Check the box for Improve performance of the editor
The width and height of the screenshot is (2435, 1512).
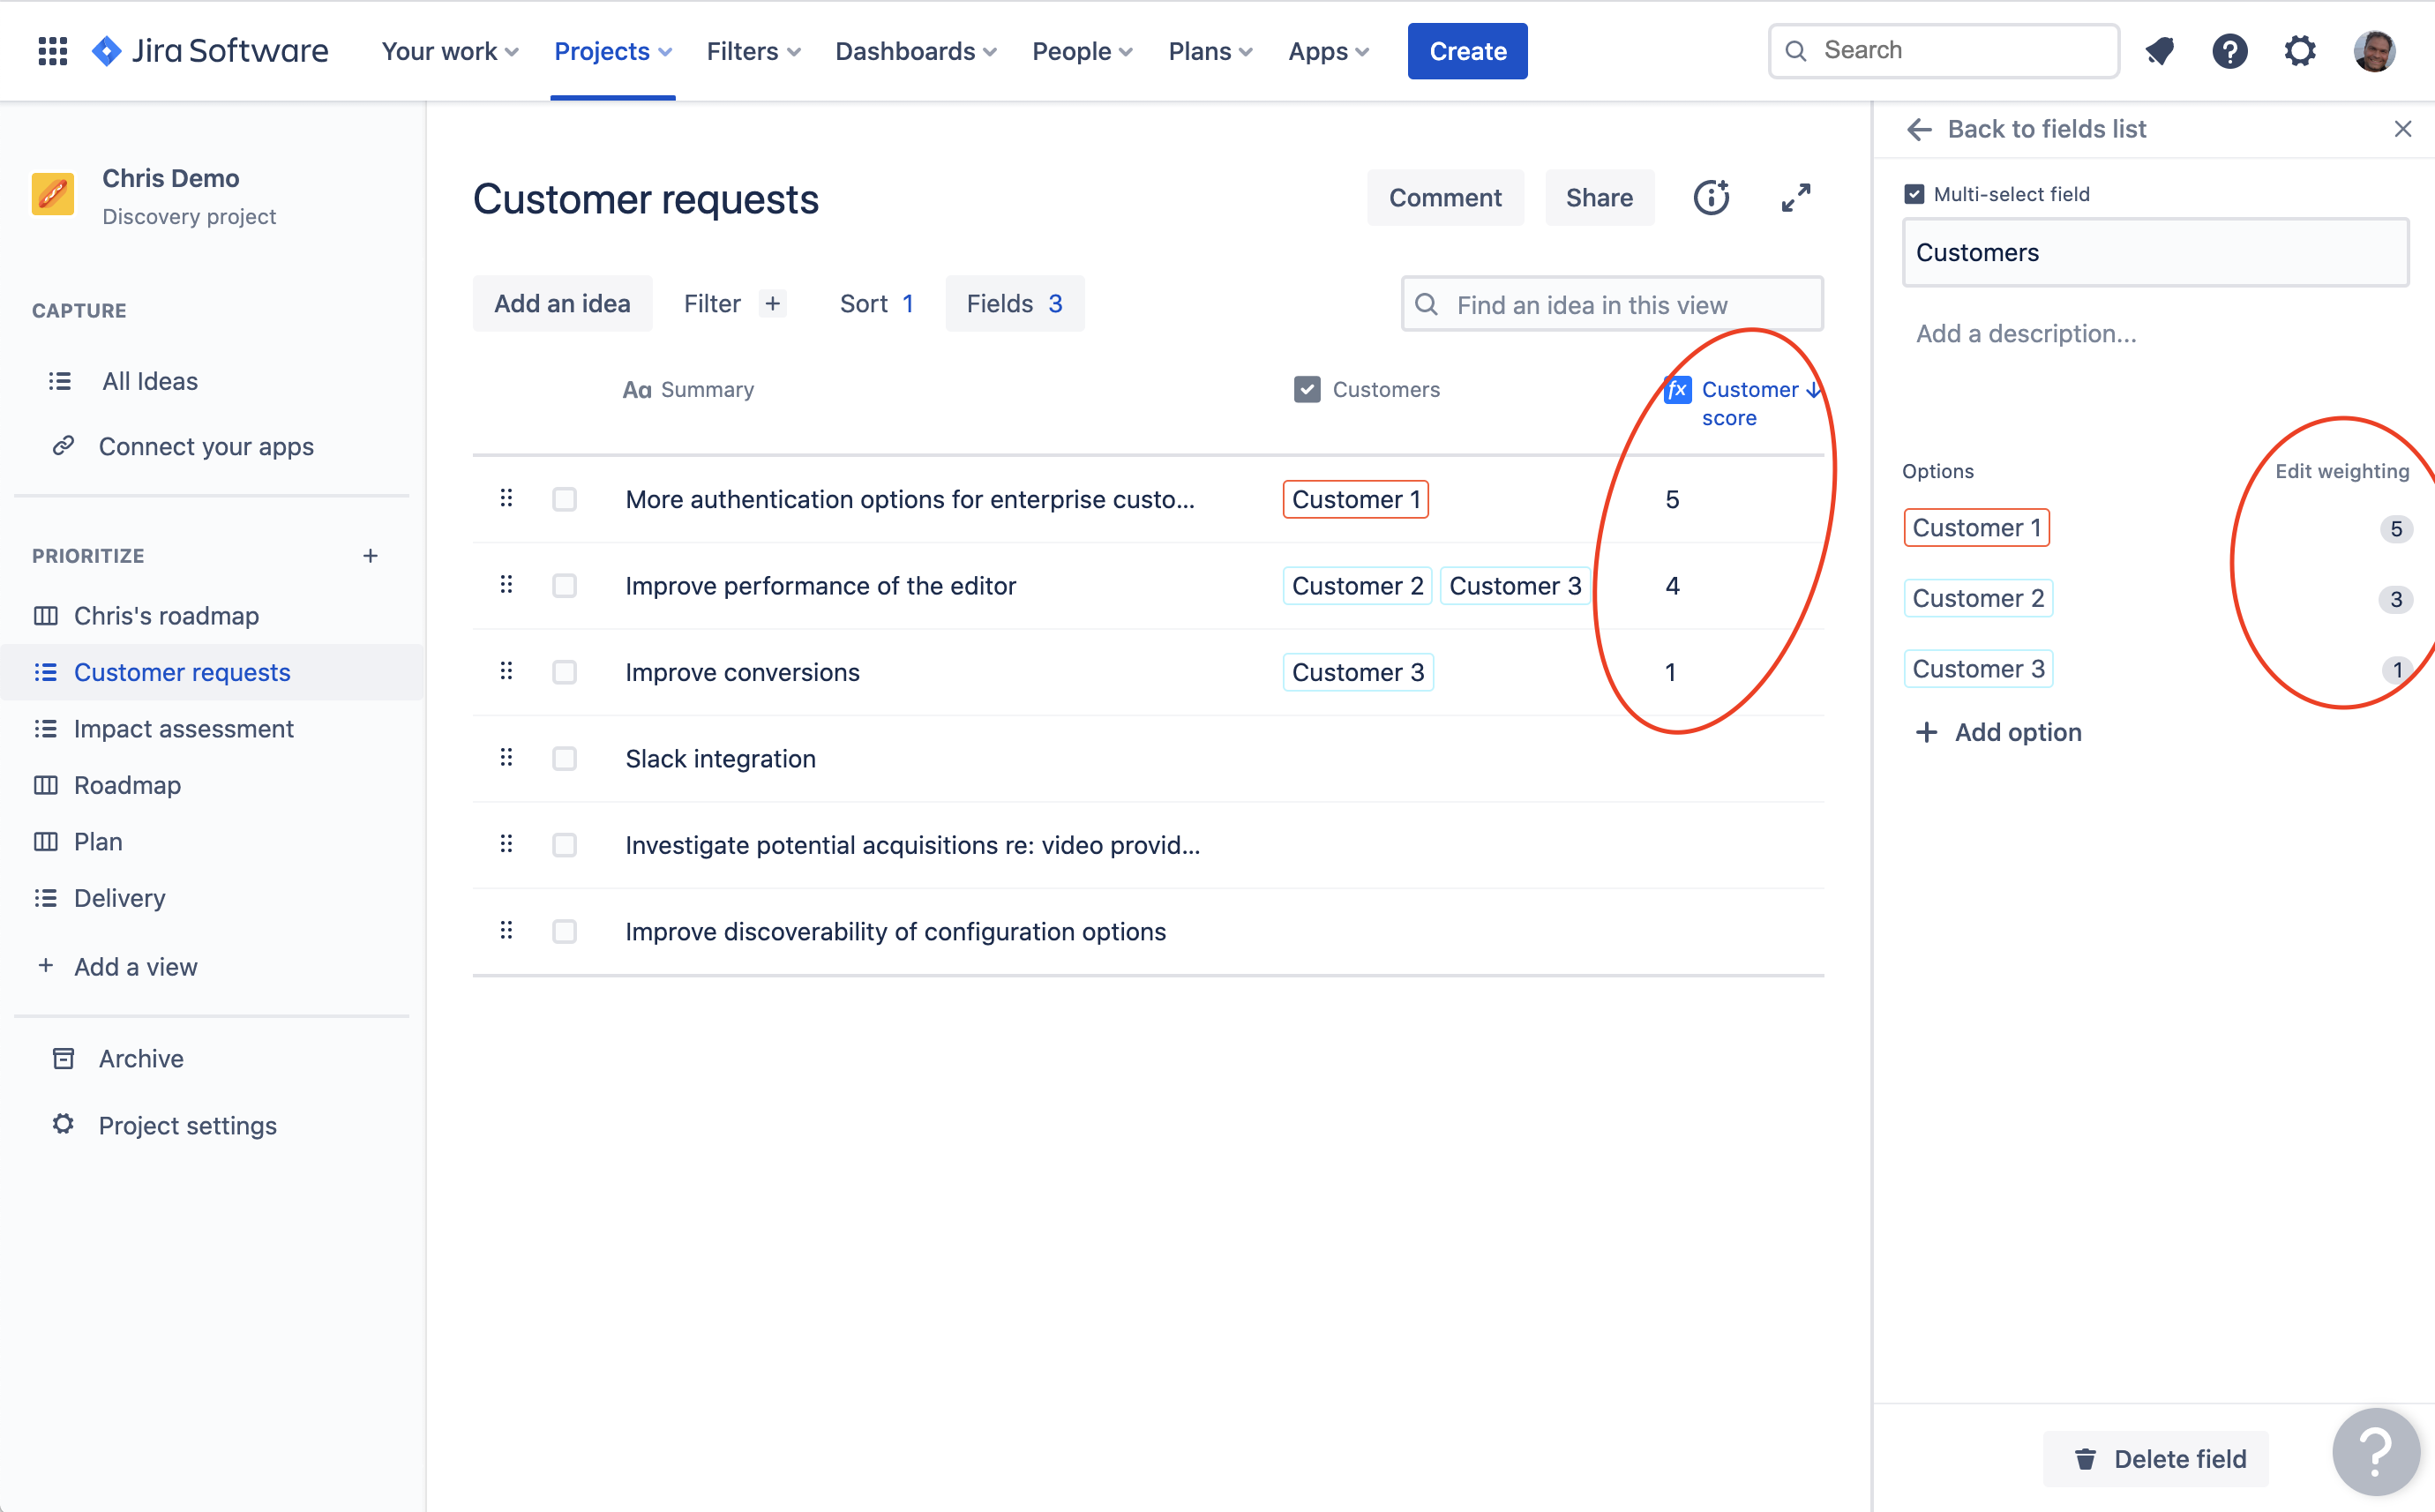click(565, 586)
